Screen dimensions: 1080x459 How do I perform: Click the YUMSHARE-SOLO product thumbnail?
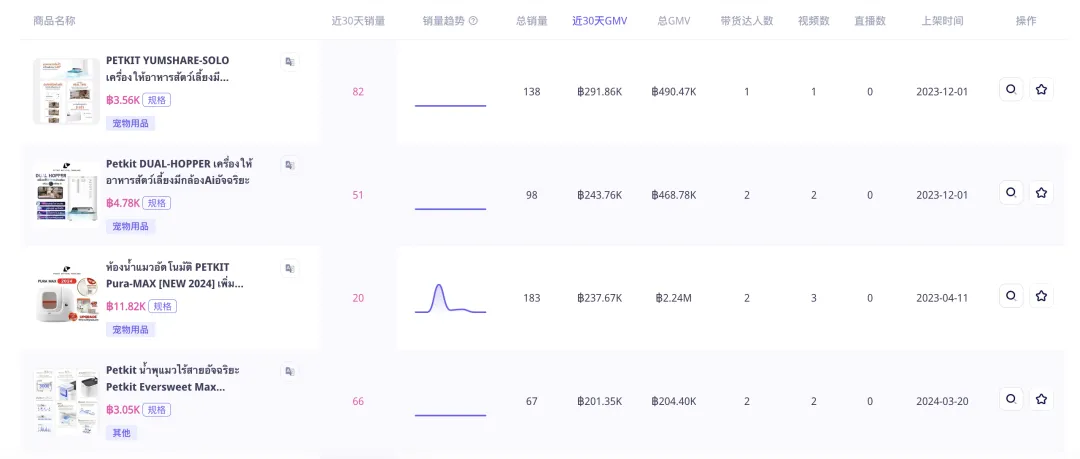coord(66,92)
